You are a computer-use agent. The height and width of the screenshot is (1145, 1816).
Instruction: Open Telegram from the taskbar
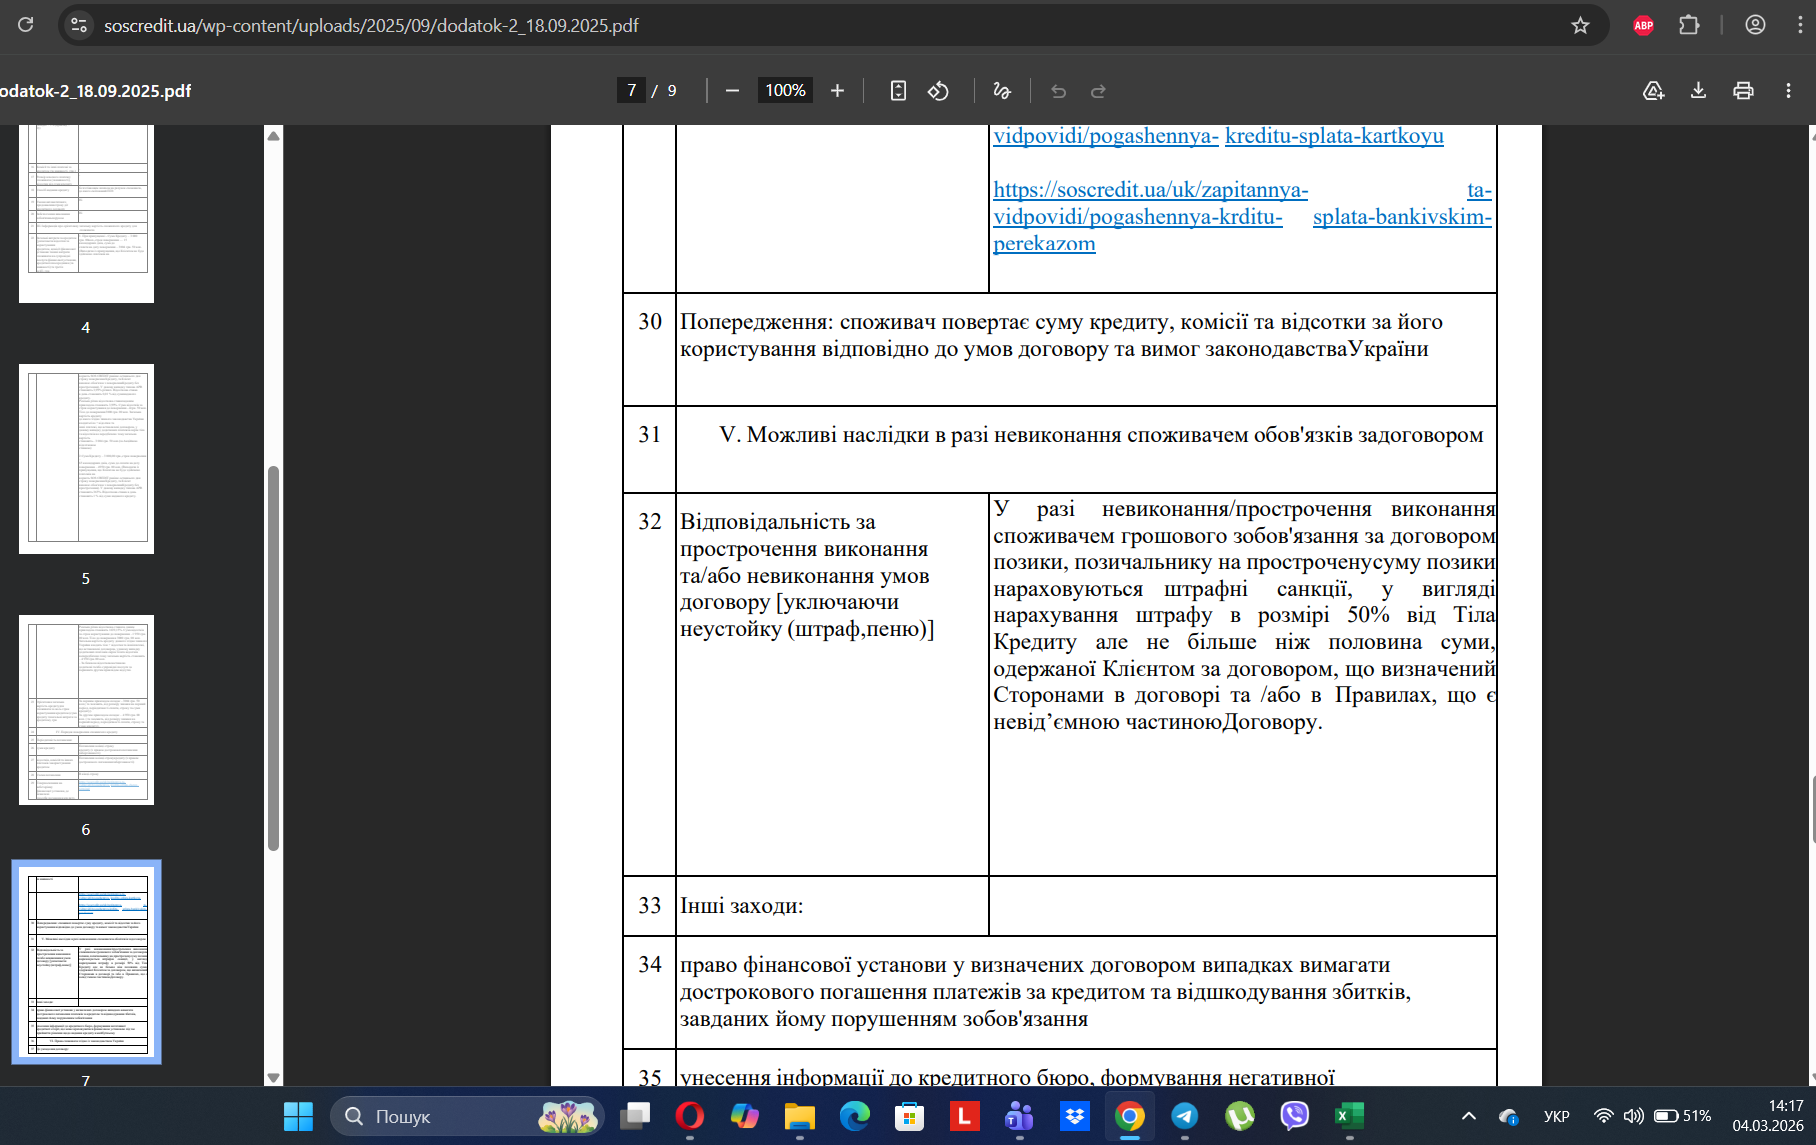[1184, 1116]
